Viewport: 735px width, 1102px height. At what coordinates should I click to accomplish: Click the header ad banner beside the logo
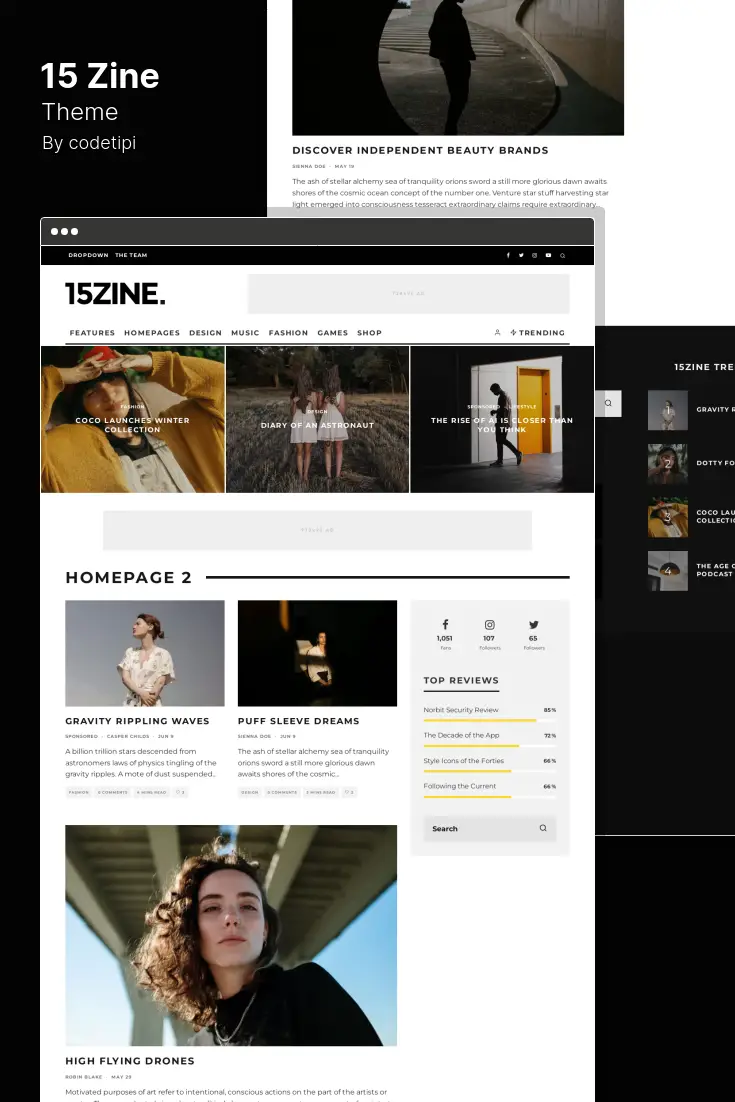point(408,293)
